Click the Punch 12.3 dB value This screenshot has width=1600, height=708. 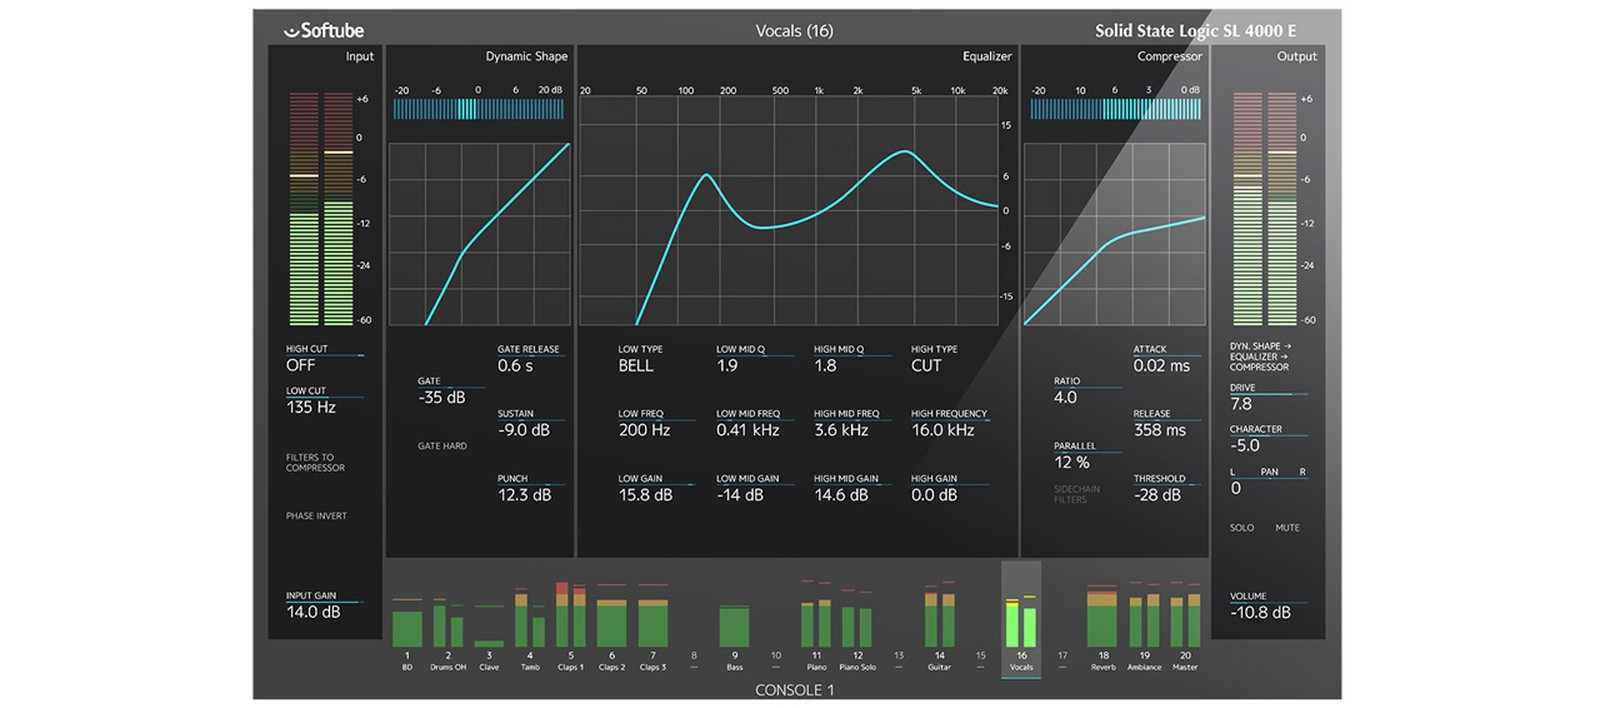pyautogui.click(x=524, y=495)
